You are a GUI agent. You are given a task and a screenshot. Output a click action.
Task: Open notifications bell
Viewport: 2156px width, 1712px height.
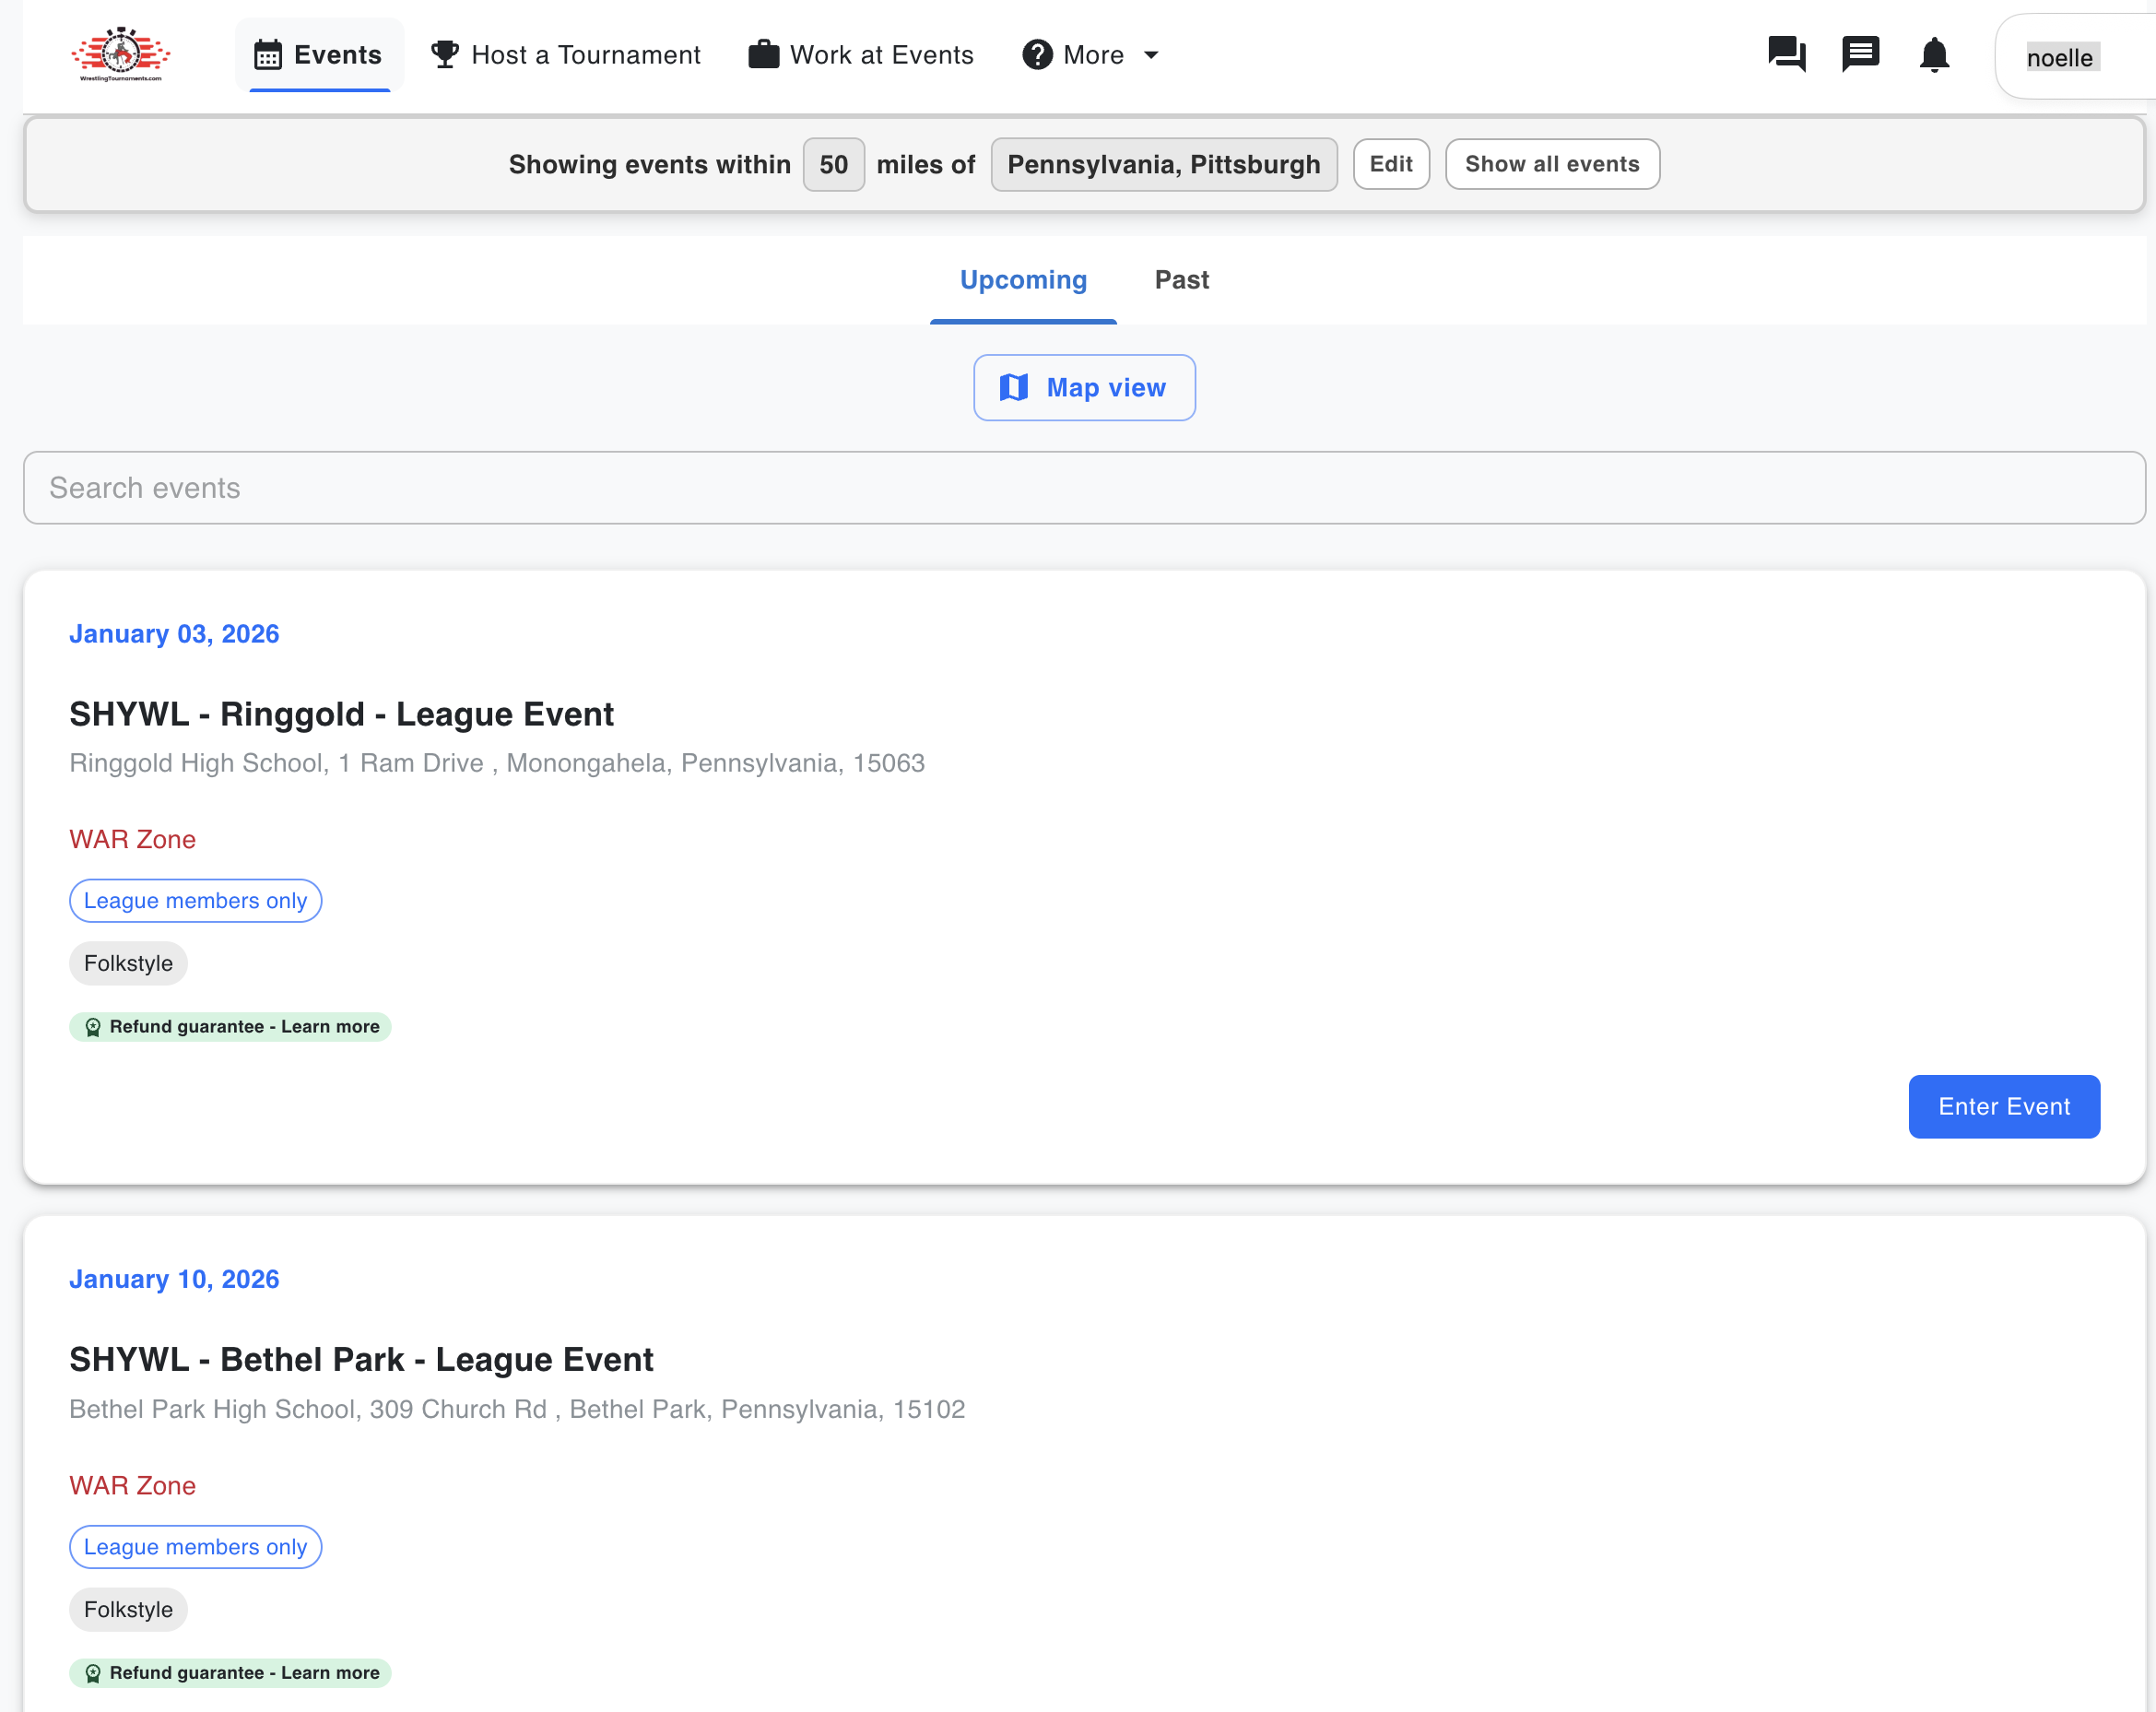coord(1934,55)
